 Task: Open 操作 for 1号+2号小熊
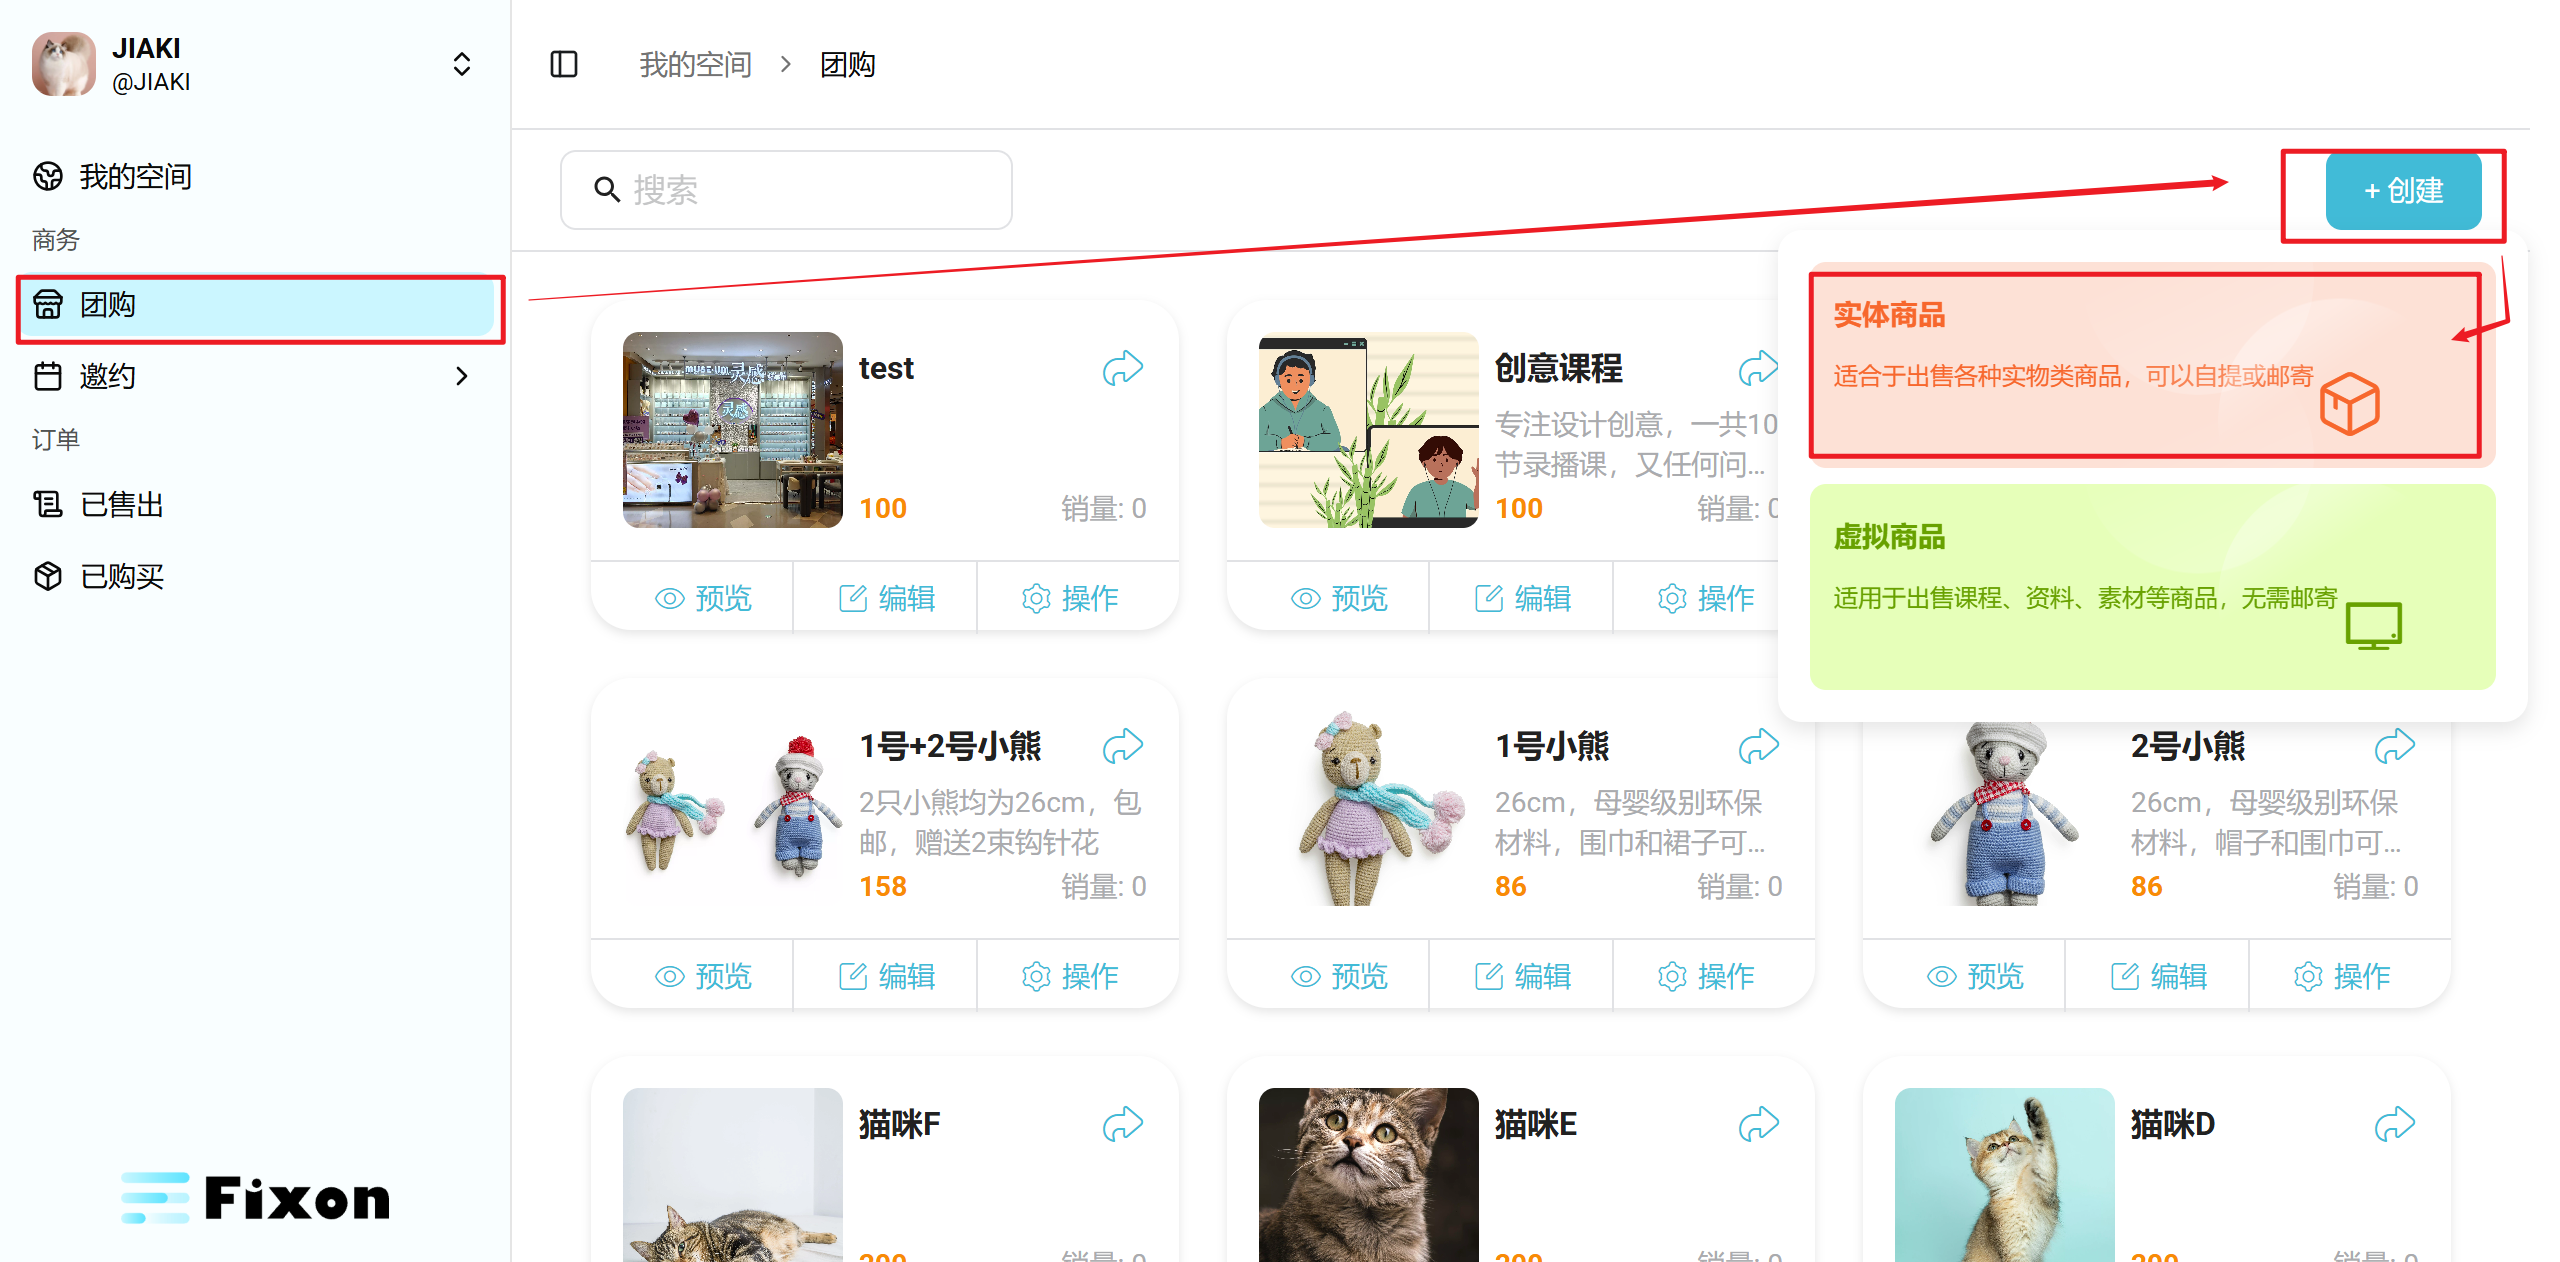point(1070,976)
